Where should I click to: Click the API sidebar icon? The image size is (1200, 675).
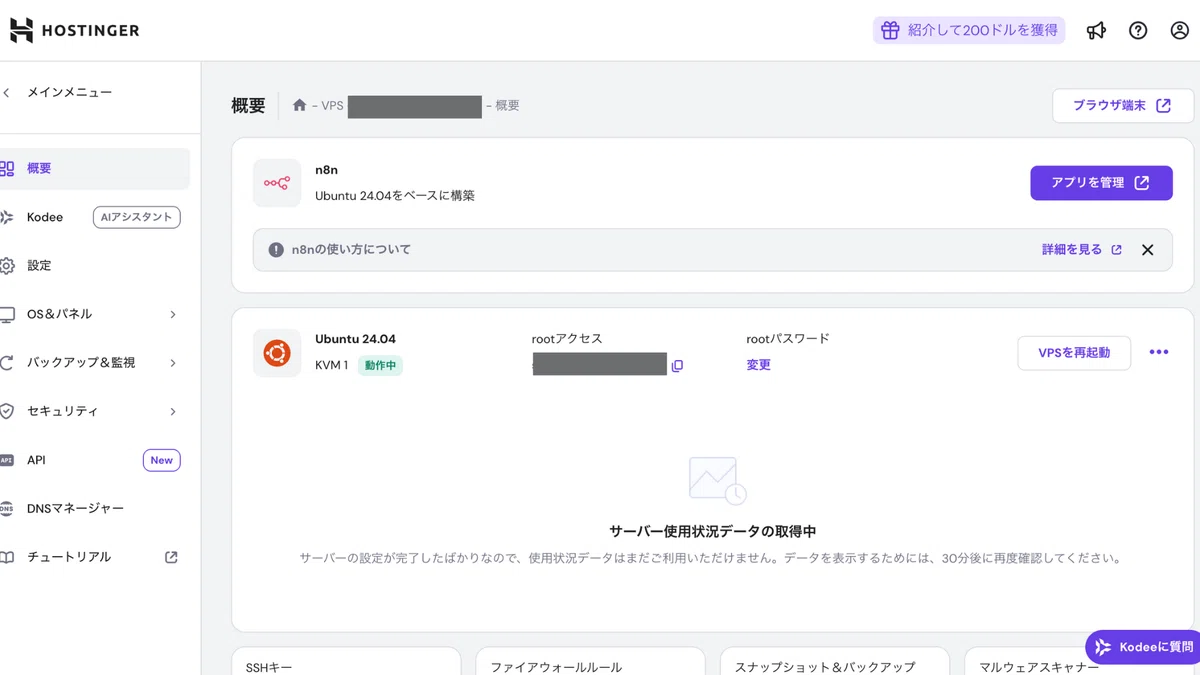click(6, 460)
